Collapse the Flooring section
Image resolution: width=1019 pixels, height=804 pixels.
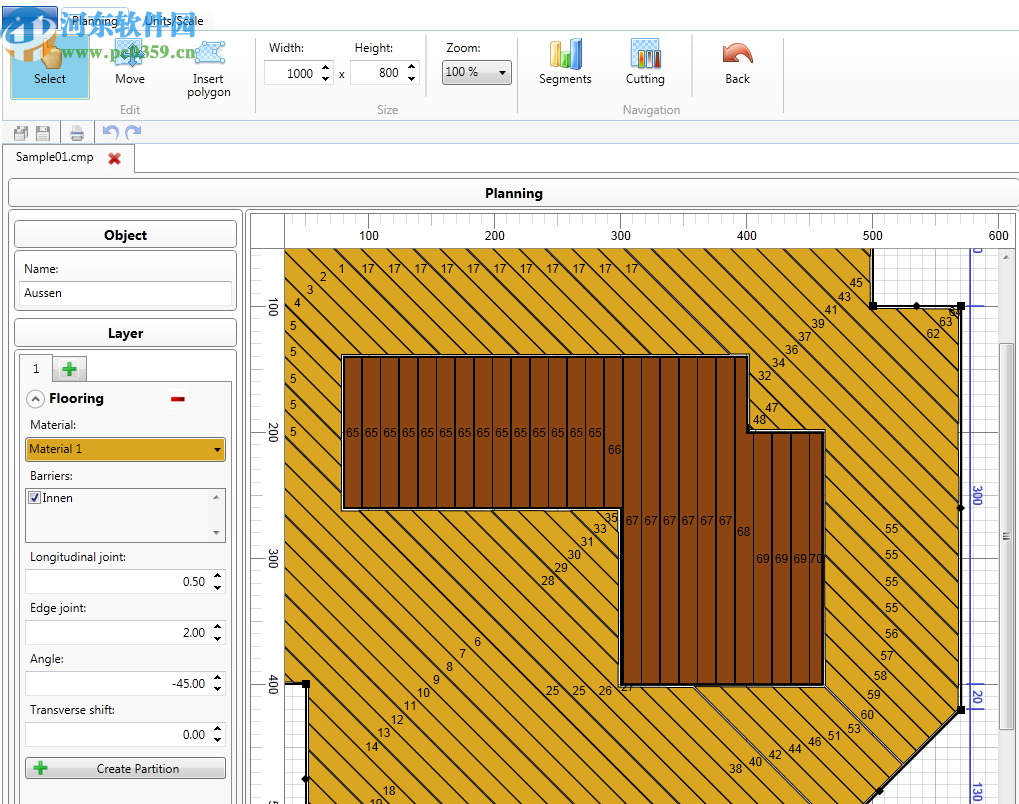click(35, 399)
